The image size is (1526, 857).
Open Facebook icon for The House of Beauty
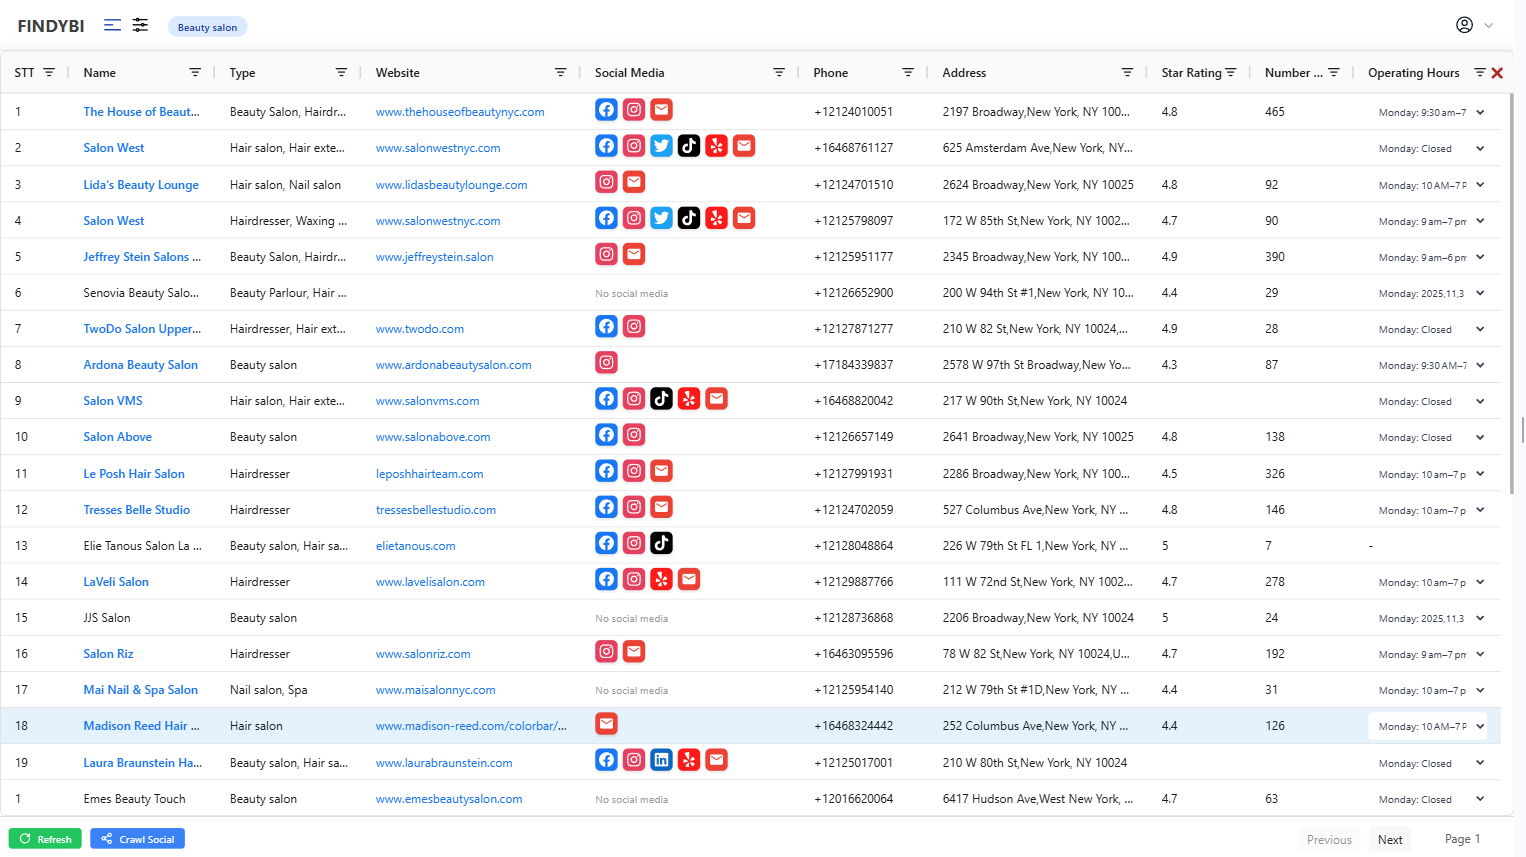(x=606, y=110)
